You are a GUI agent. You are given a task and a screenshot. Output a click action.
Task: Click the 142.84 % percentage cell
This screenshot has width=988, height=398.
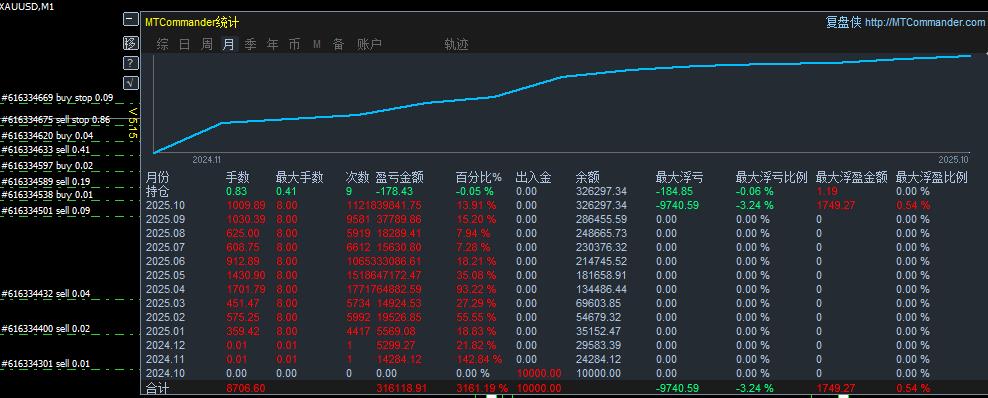coord(479,359)
